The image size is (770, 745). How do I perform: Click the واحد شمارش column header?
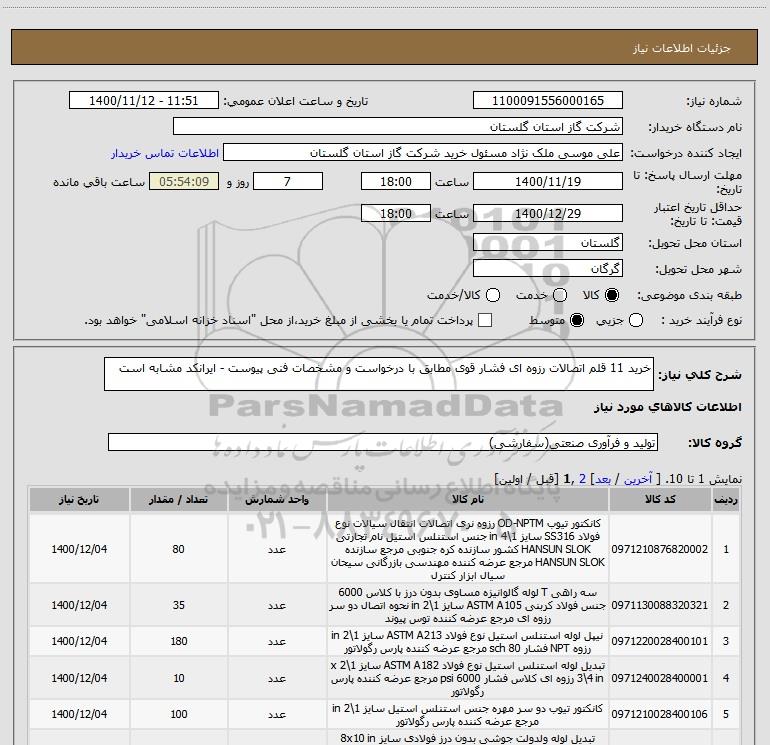[x=277, y=499]
